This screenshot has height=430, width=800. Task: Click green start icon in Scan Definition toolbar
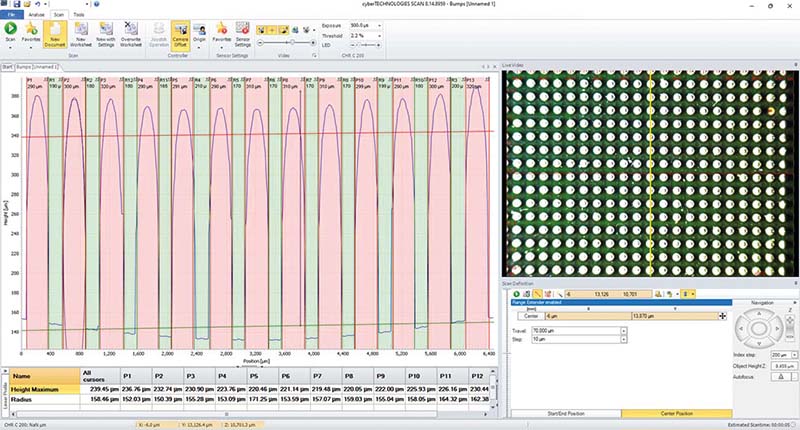pos(516,294)
